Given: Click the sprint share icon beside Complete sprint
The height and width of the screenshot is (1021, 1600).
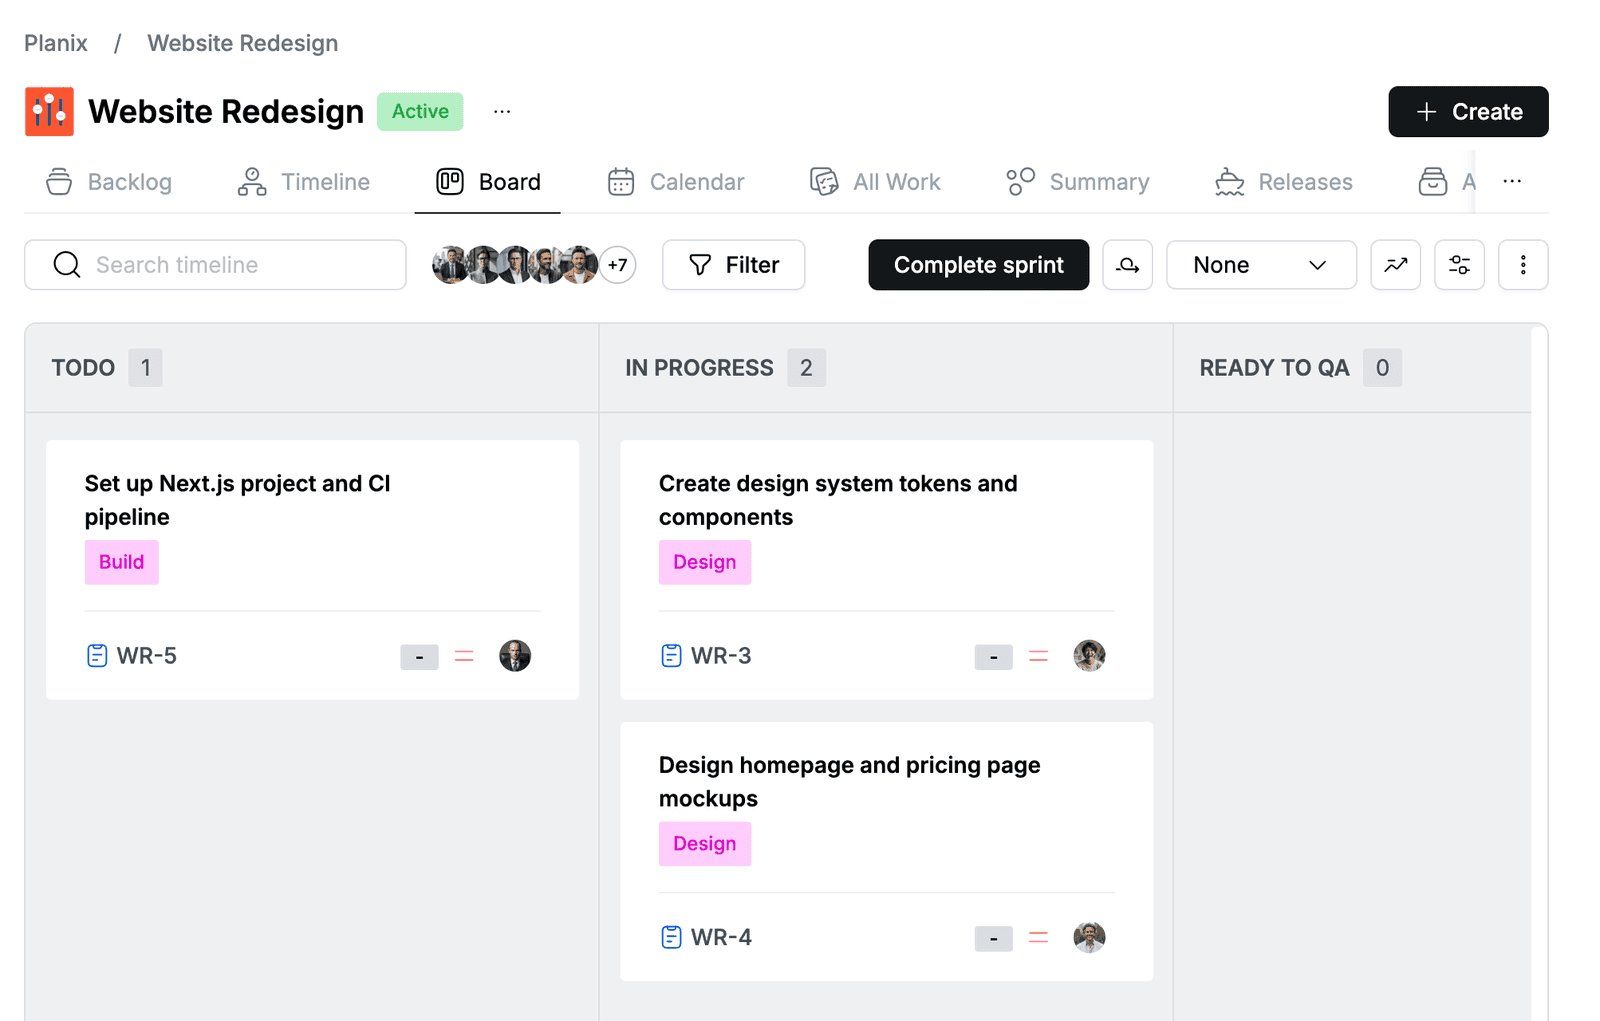Looking at the screenshot, I should tap(1128, 265).
